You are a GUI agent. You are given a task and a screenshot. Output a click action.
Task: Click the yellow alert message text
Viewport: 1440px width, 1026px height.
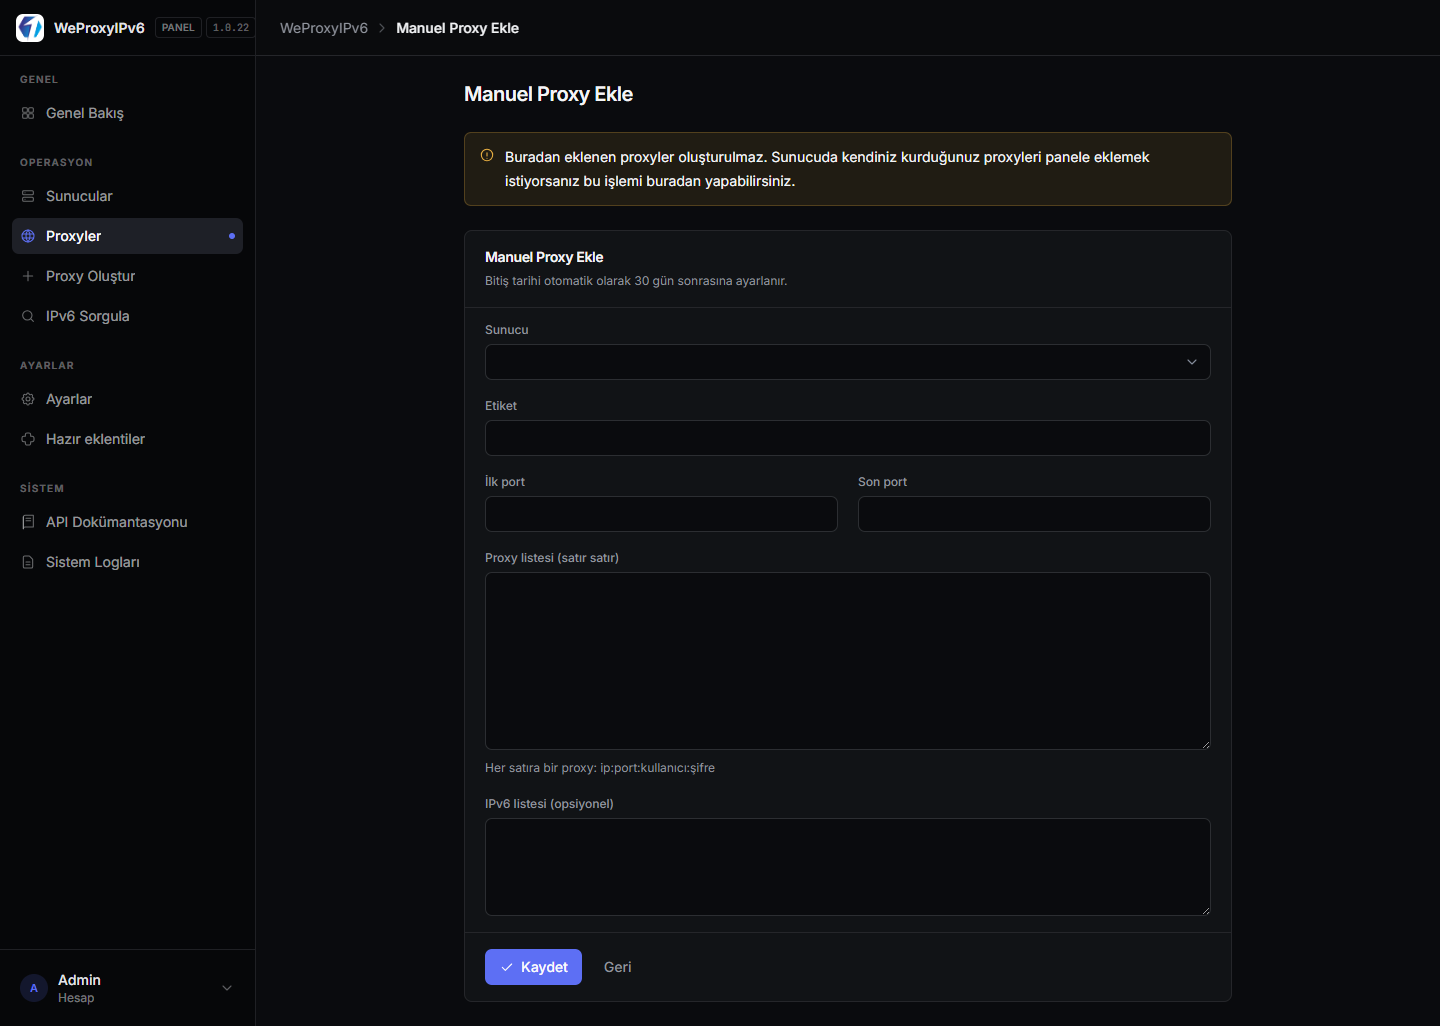[827, 169]
